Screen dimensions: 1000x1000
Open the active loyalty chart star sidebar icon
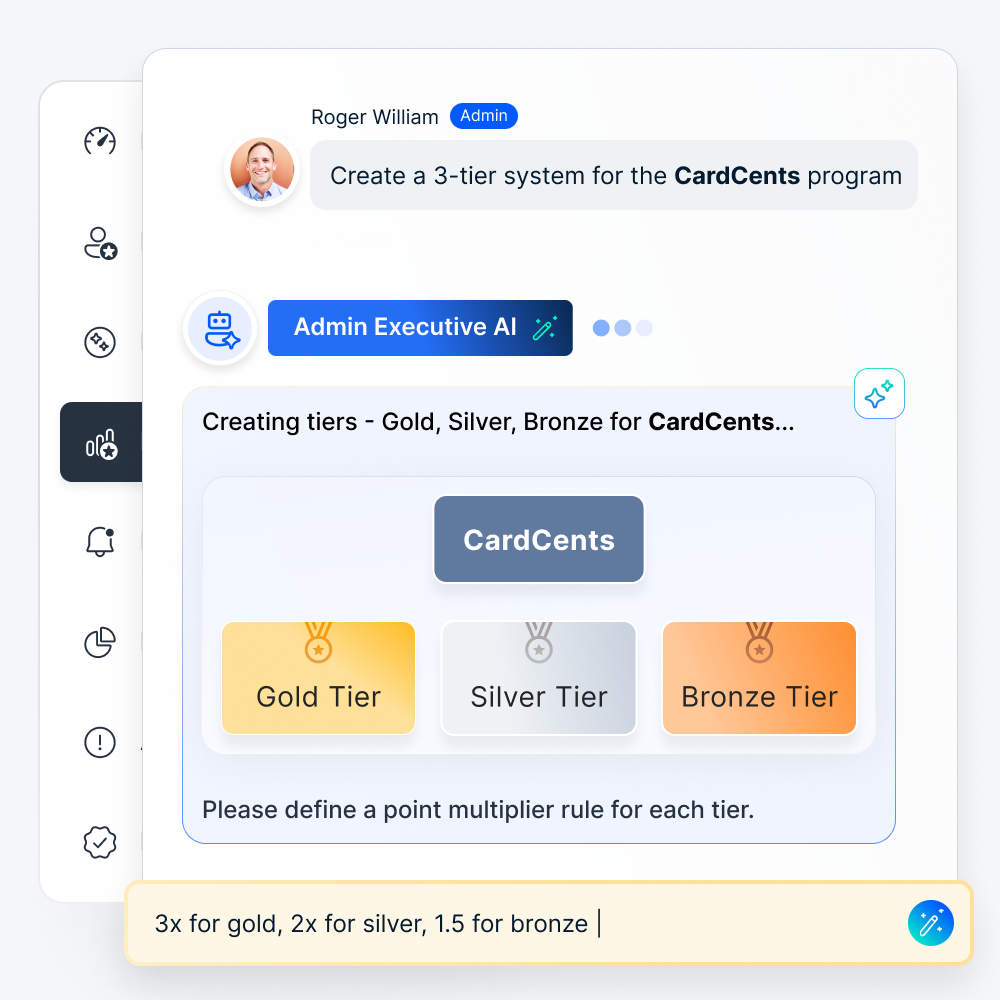click(x=101, y=442)
